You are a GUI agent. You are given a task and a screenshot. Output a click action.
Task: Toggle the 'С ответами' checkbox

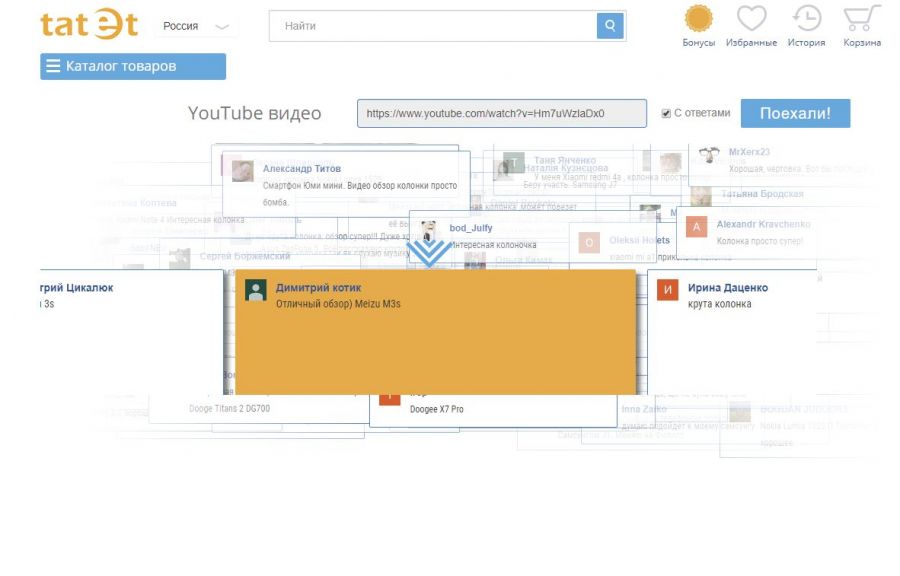coord(667,114)
